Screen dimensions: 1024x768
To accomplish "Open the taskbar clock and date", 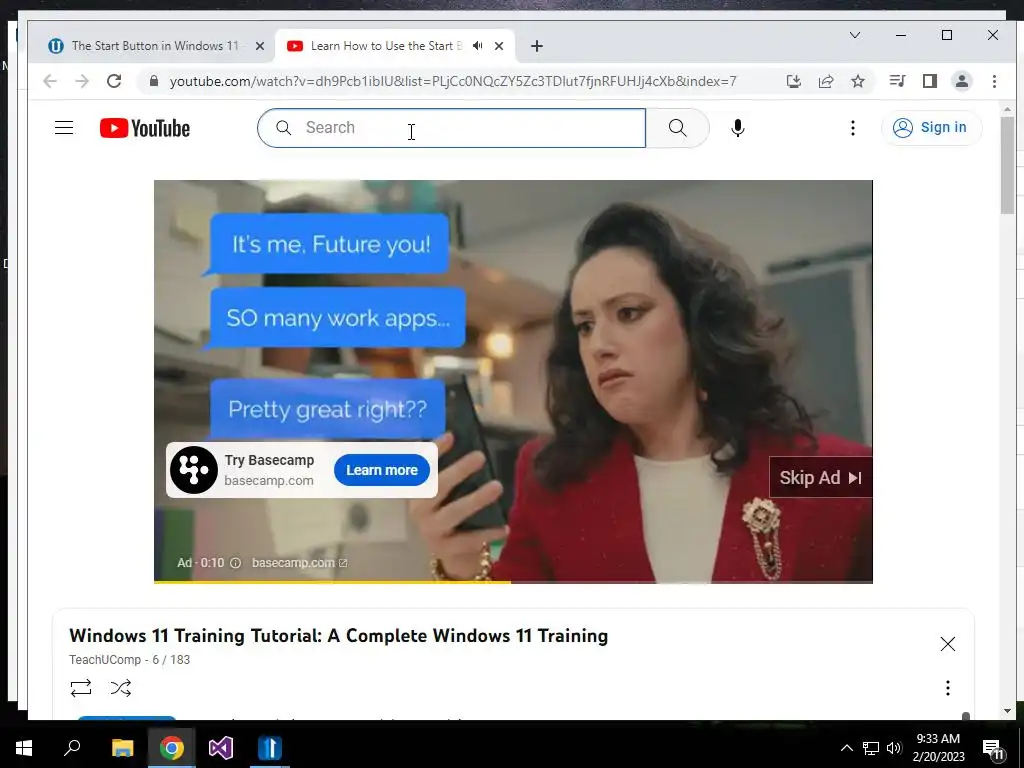I will 938,748.
